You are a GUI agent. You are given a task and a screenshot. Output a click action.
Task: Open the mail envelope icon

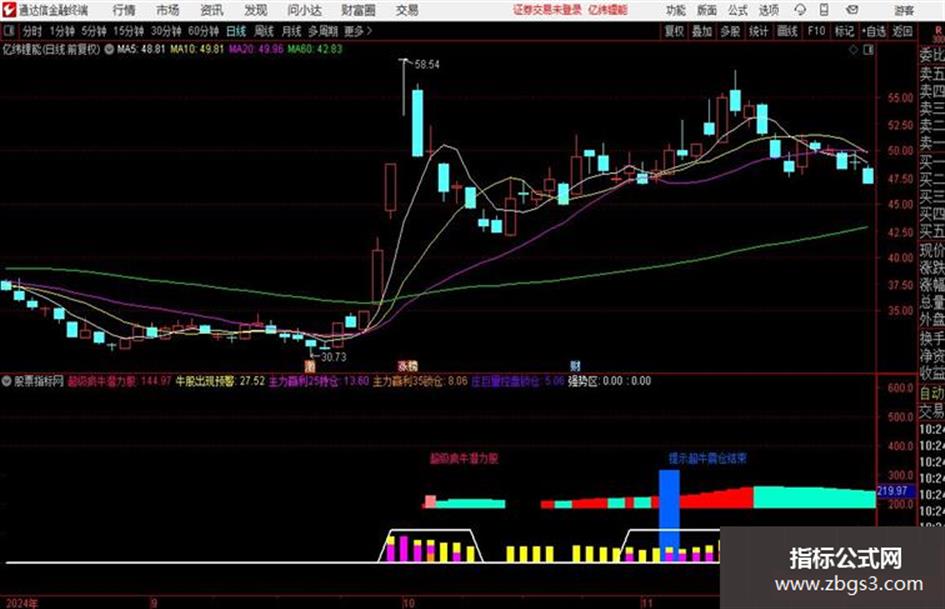[x=852, y=10]
